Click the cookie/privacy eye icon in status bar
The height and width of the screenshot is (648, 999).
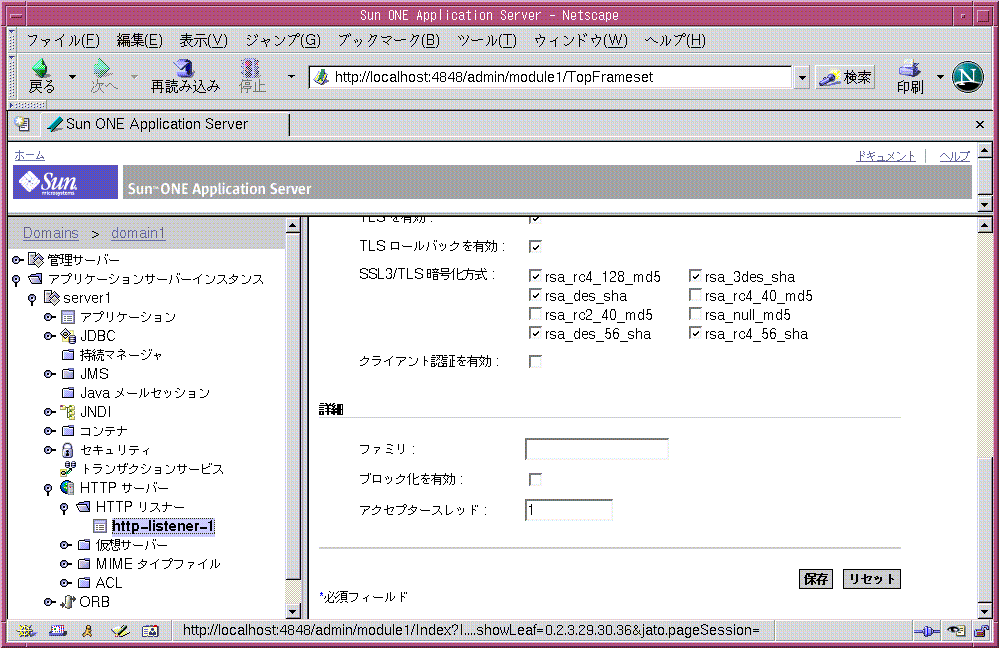(x=956, y=631)
